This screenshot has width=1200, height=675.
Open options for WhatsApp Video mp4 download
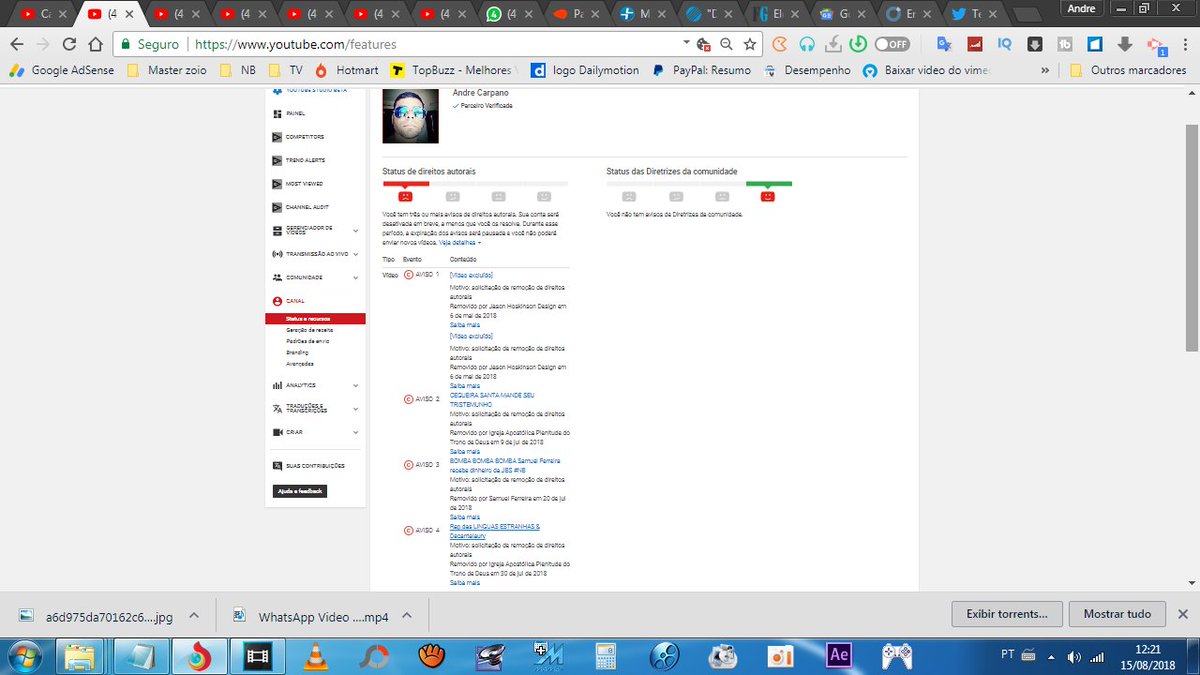pos(408,616)
